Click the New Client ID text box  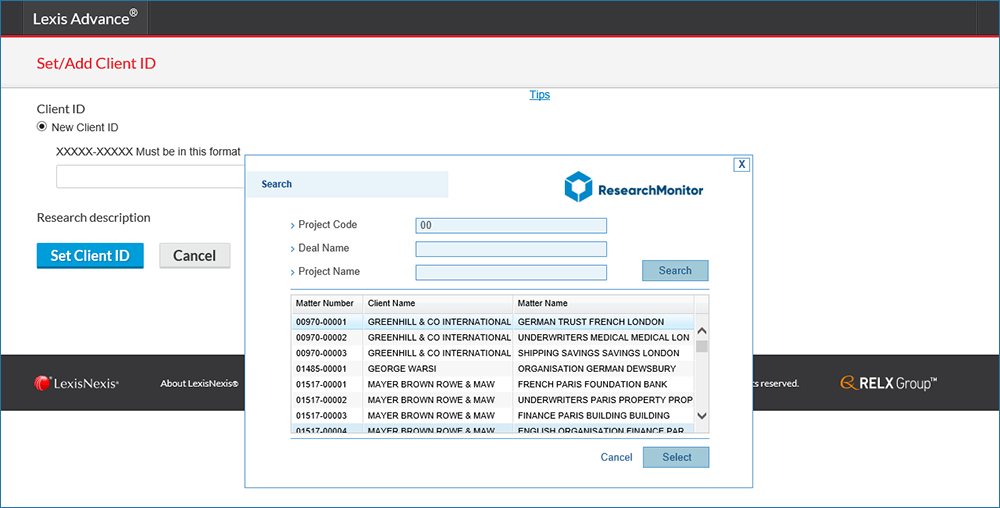151,177
